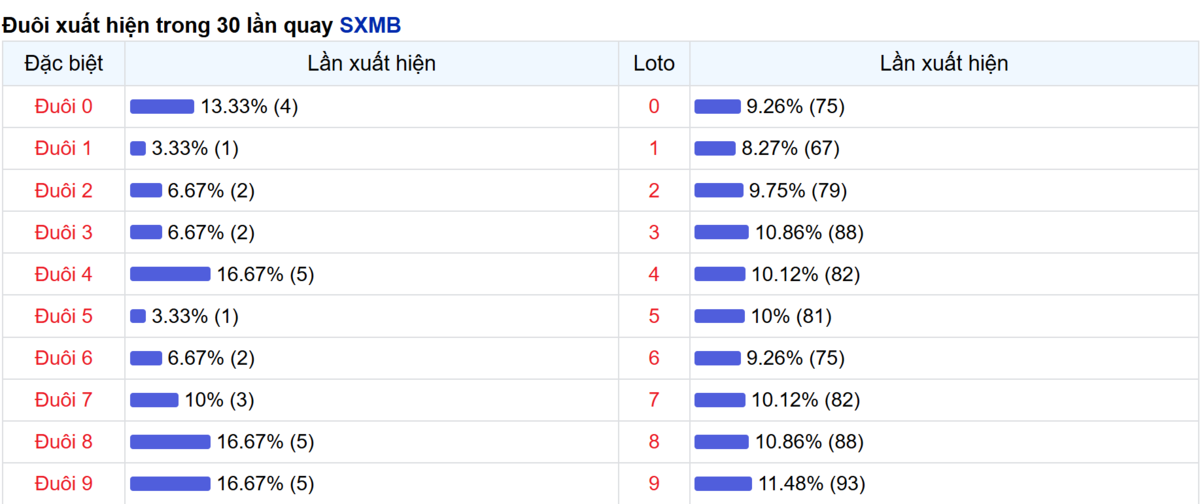
Task: Click the Loto number 0 cell
Action: point(654,106)
